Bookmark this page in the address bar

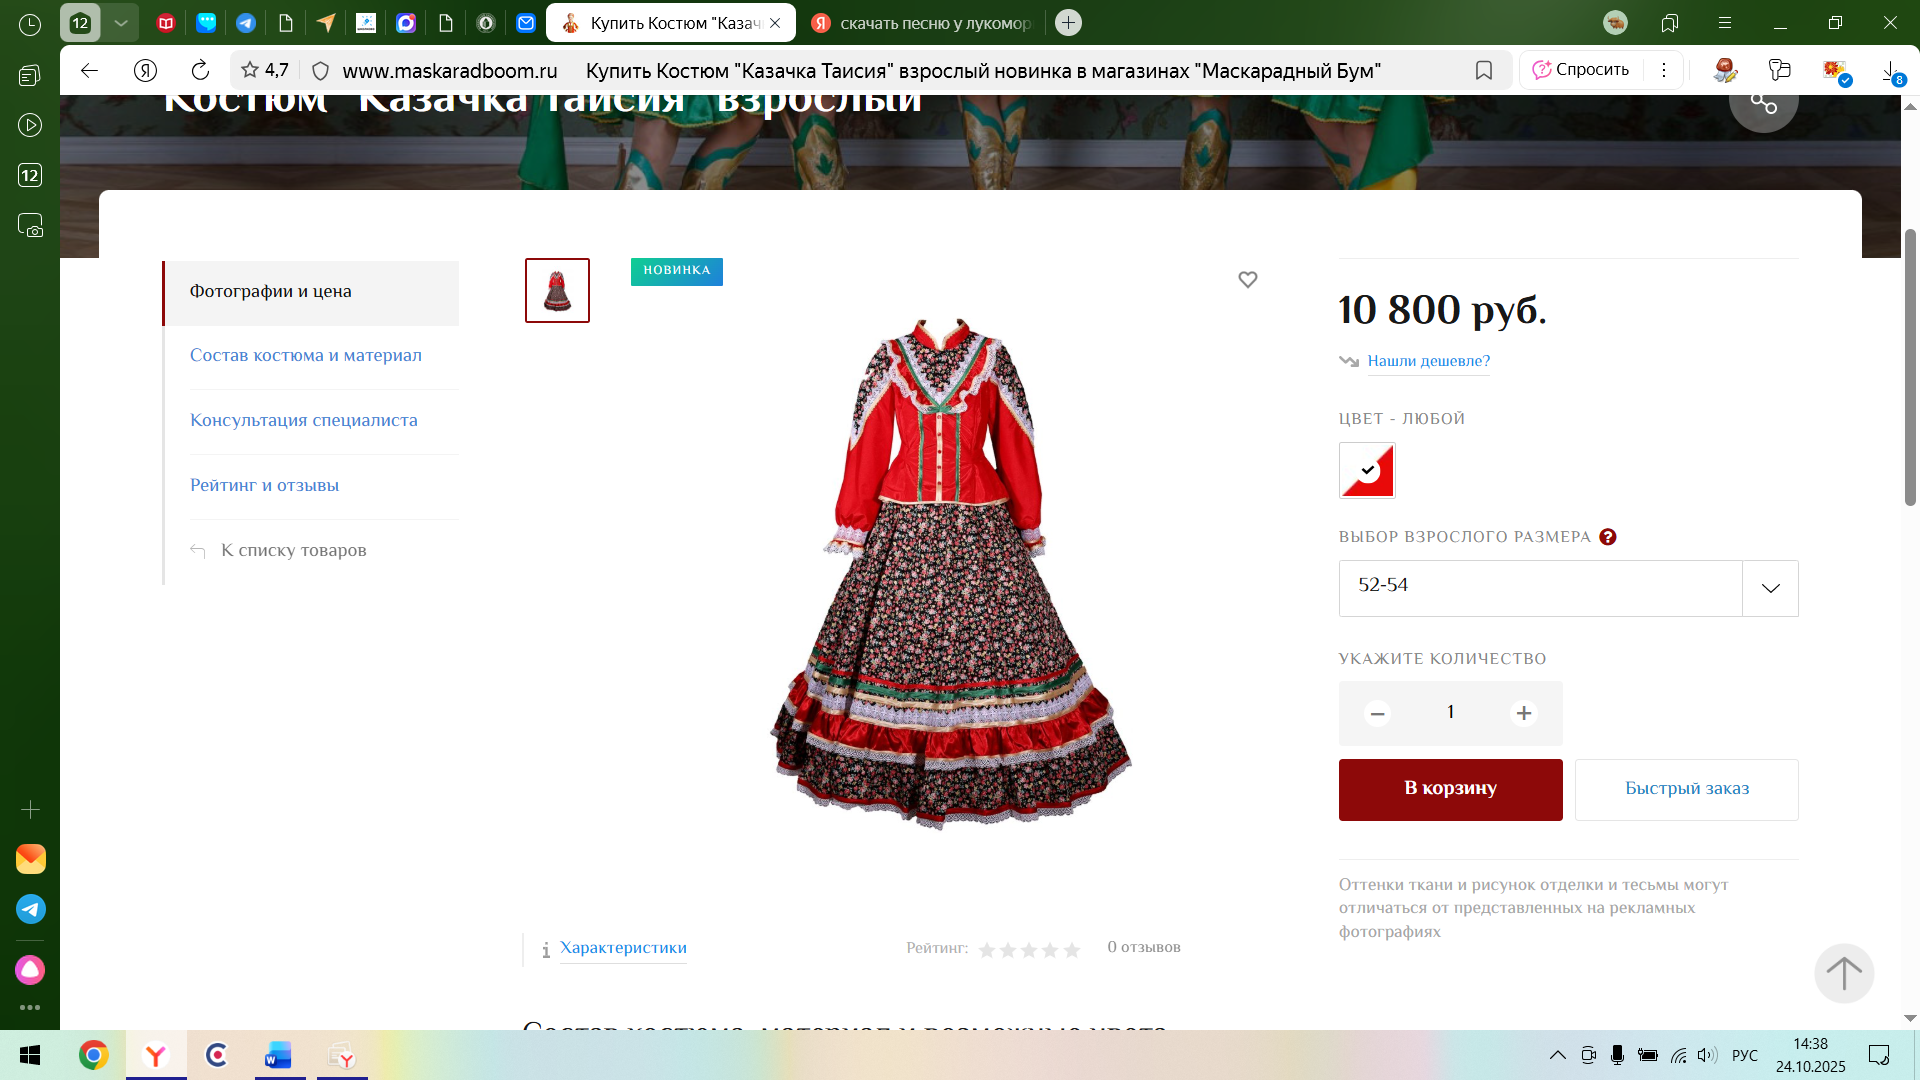[1484, 70]
